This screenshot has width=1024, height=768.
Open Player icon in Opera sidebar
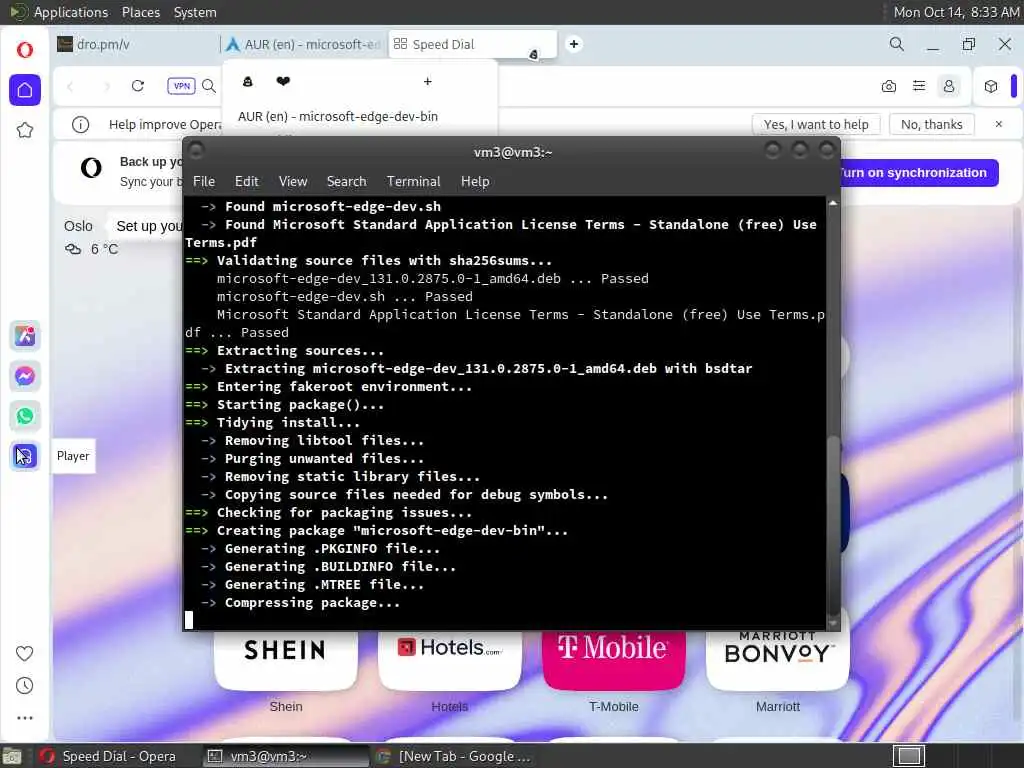point(25,456)
